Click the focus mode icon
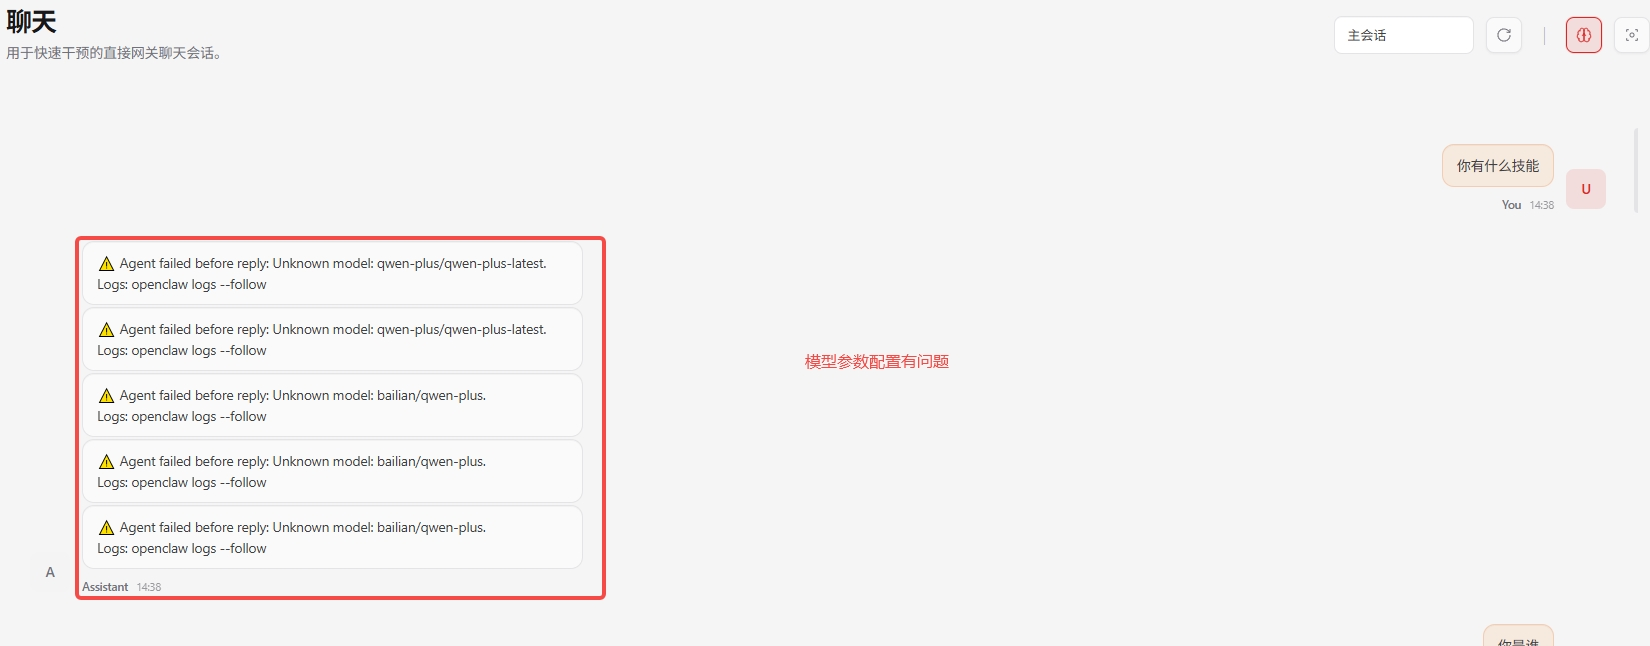 (x=1632, y=35)
